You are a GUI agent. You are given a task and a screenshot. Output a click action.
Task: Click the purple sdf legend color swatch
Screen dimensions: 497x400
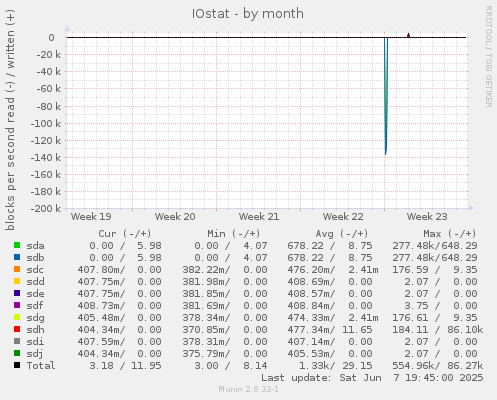(x=17, y=305)
